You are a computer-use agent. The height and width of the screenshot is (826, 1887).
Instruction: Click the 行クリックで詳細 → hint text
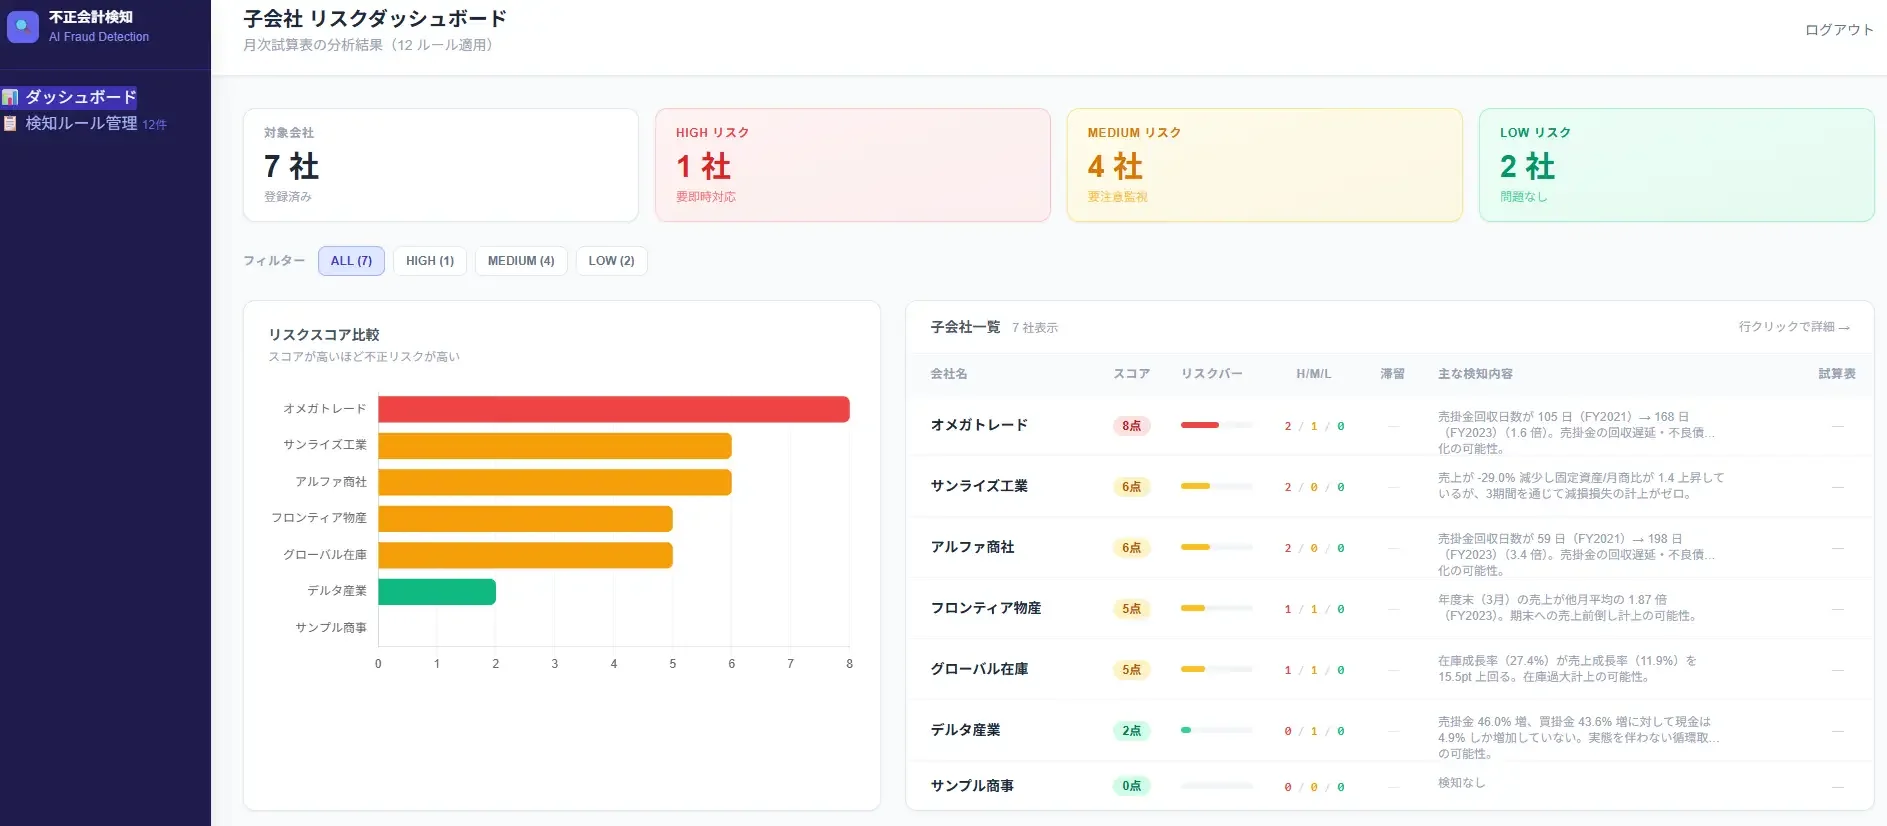(1794, 327)
